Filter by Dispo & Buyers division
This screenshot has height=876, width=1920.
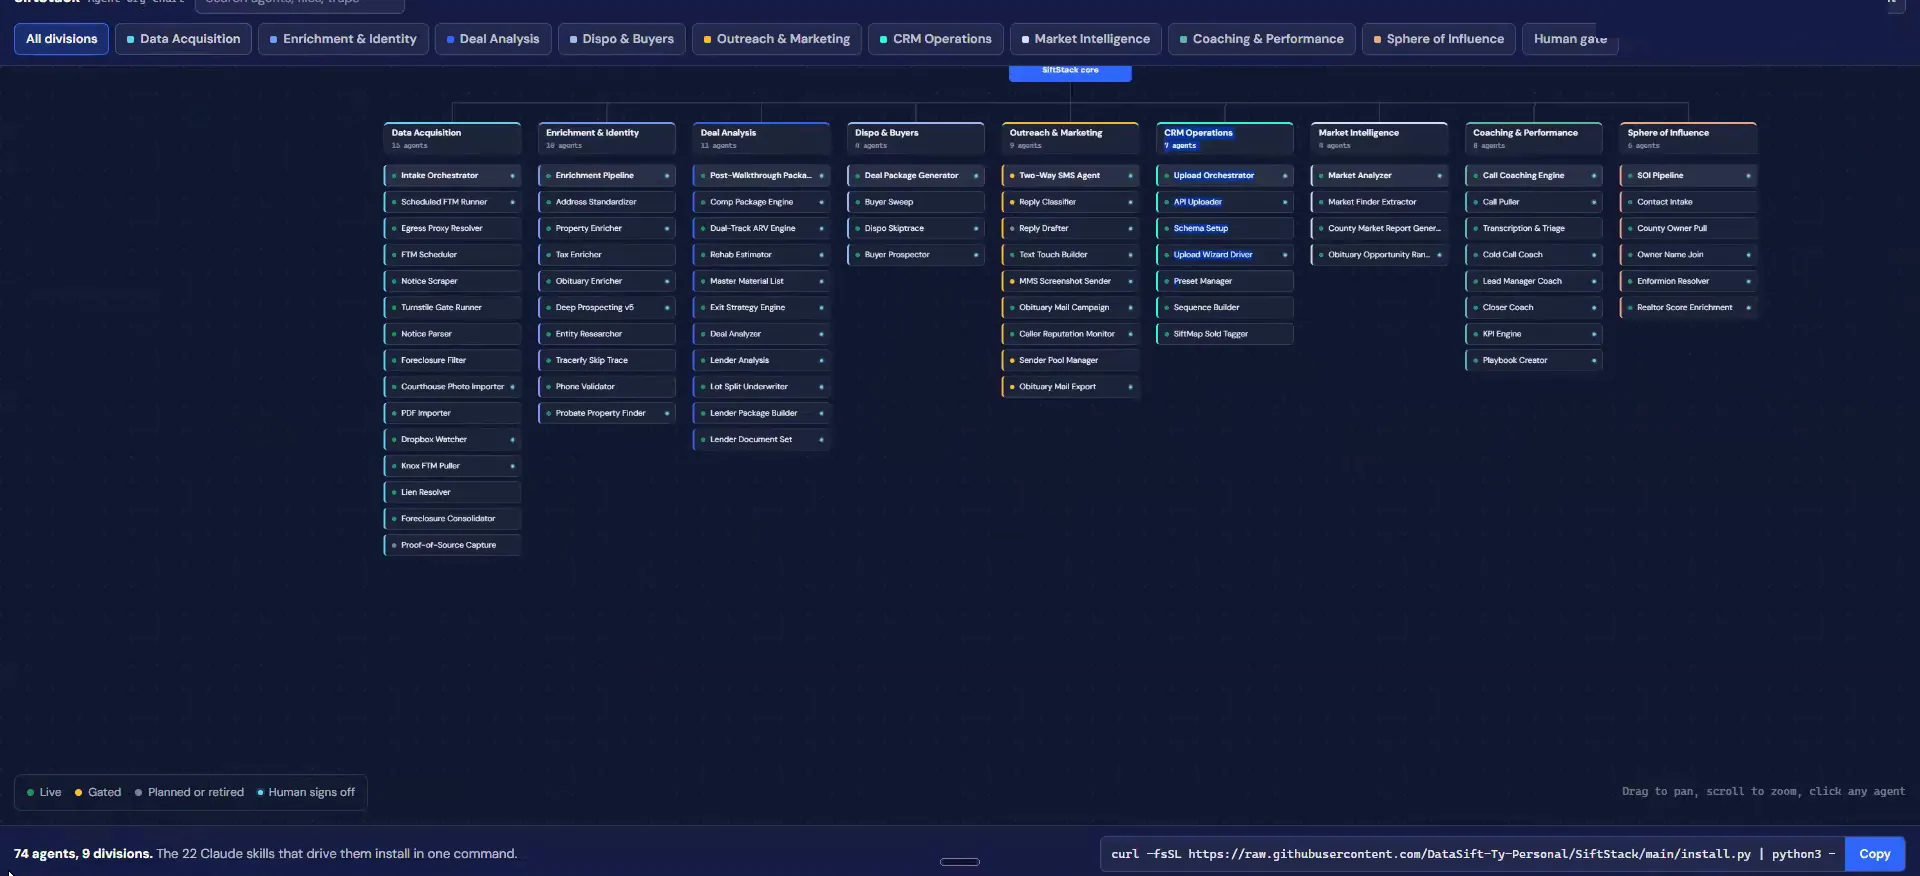(x=621, y=39)
